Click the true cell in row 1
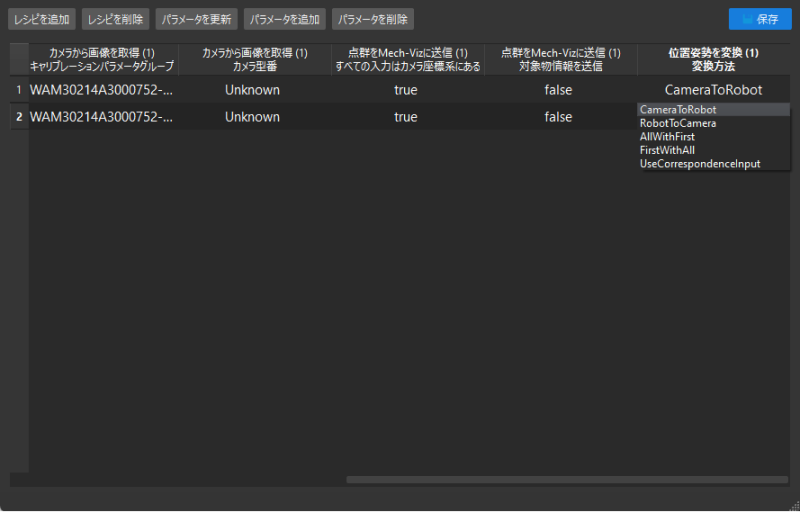 [408, 90]
